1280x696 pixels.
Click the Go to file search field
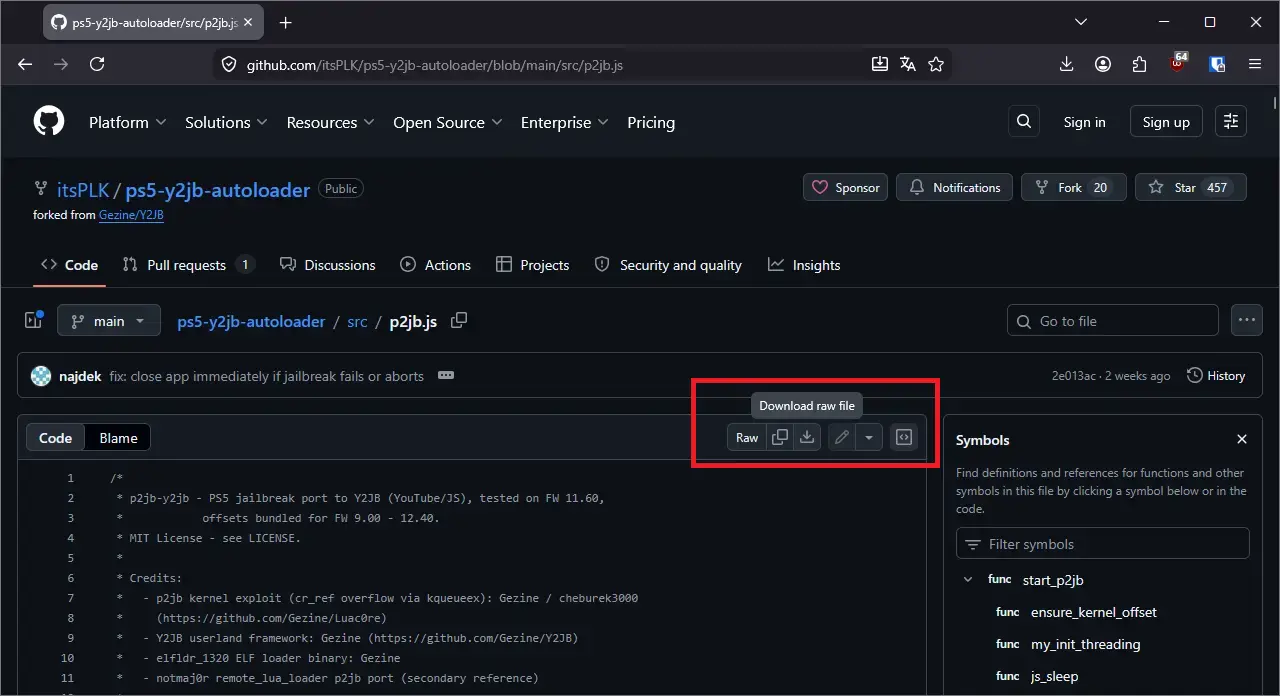pyautogui.click(x=1113, y=321)
